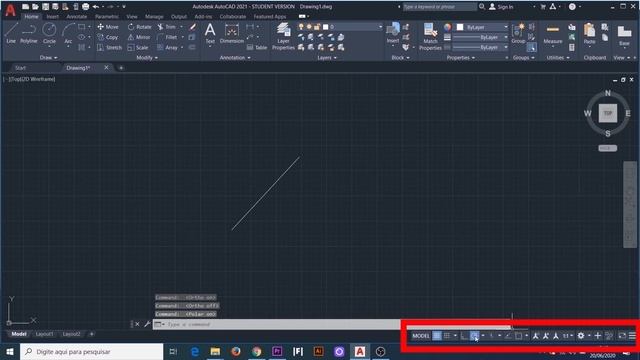Click the Match Properties tool
640x360 pixels.
(x=430, y=36)
